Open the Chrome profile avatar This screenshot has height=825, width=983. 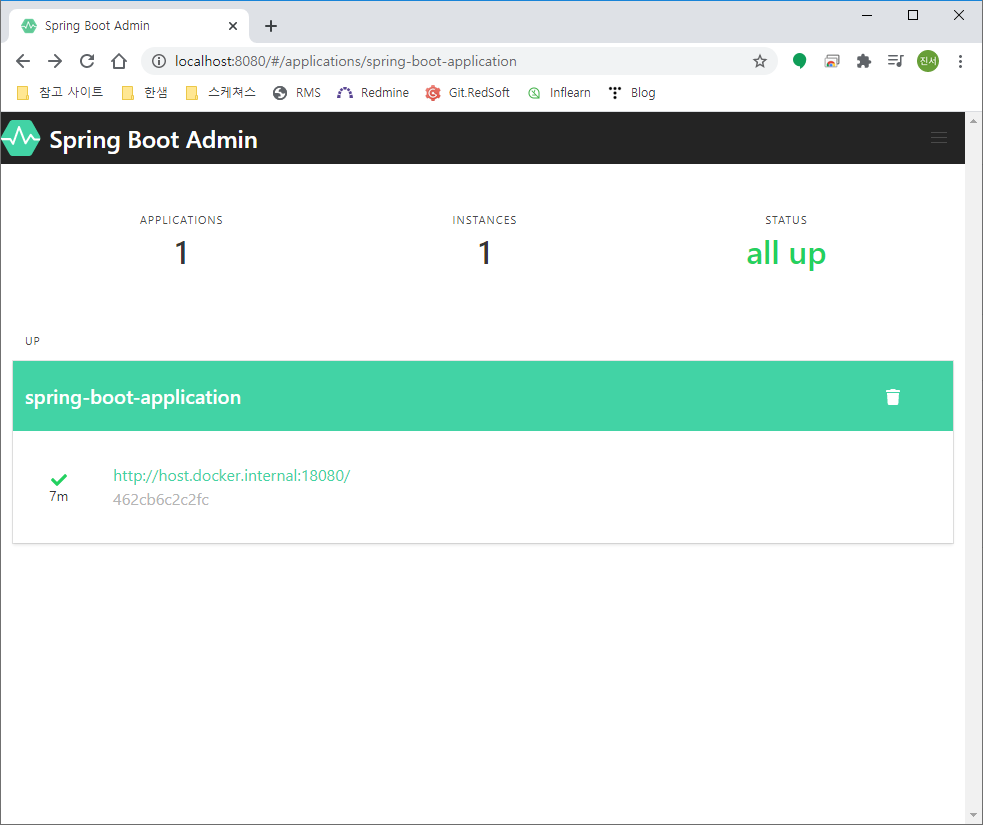(x=928, y=61)
